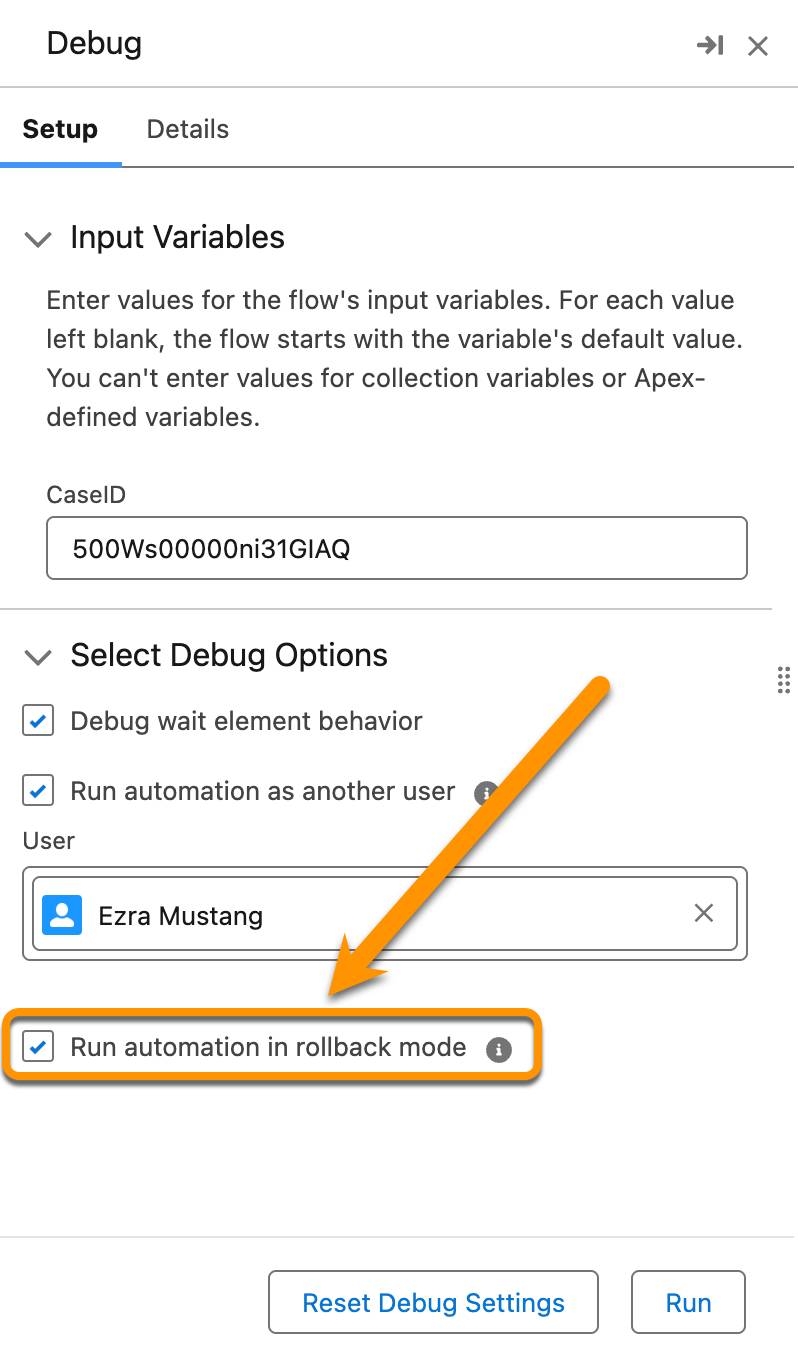Uncheck Debug wait element behavior

pos(37,720)
